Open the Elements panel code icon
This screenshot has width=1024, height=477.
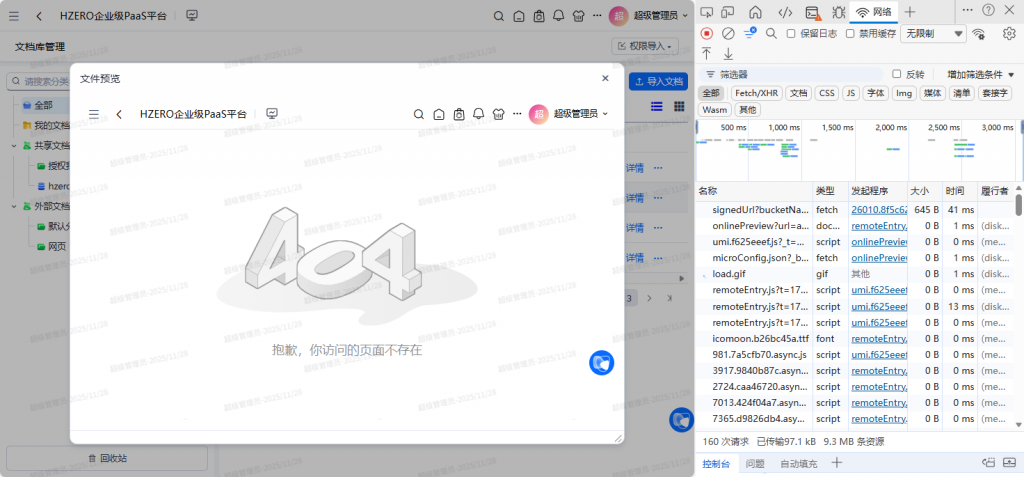(785, 12)
